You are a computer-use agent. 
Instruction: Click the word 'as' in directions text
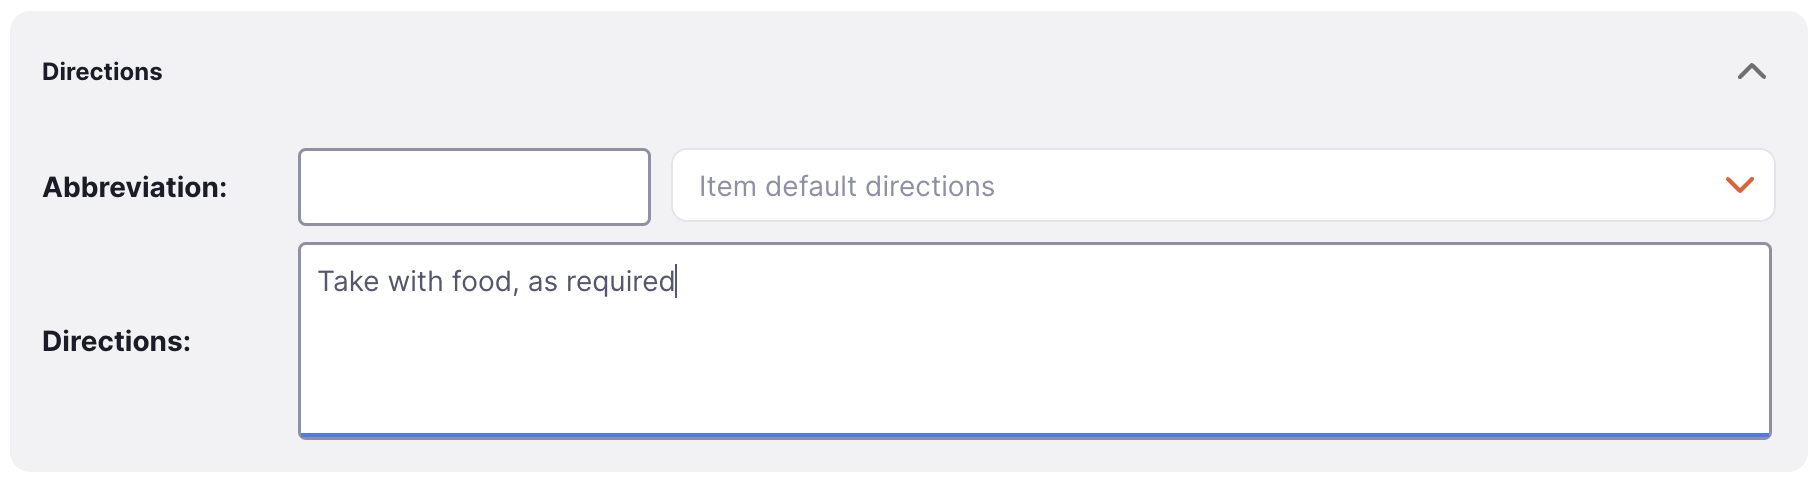click(x=542, y=282)
